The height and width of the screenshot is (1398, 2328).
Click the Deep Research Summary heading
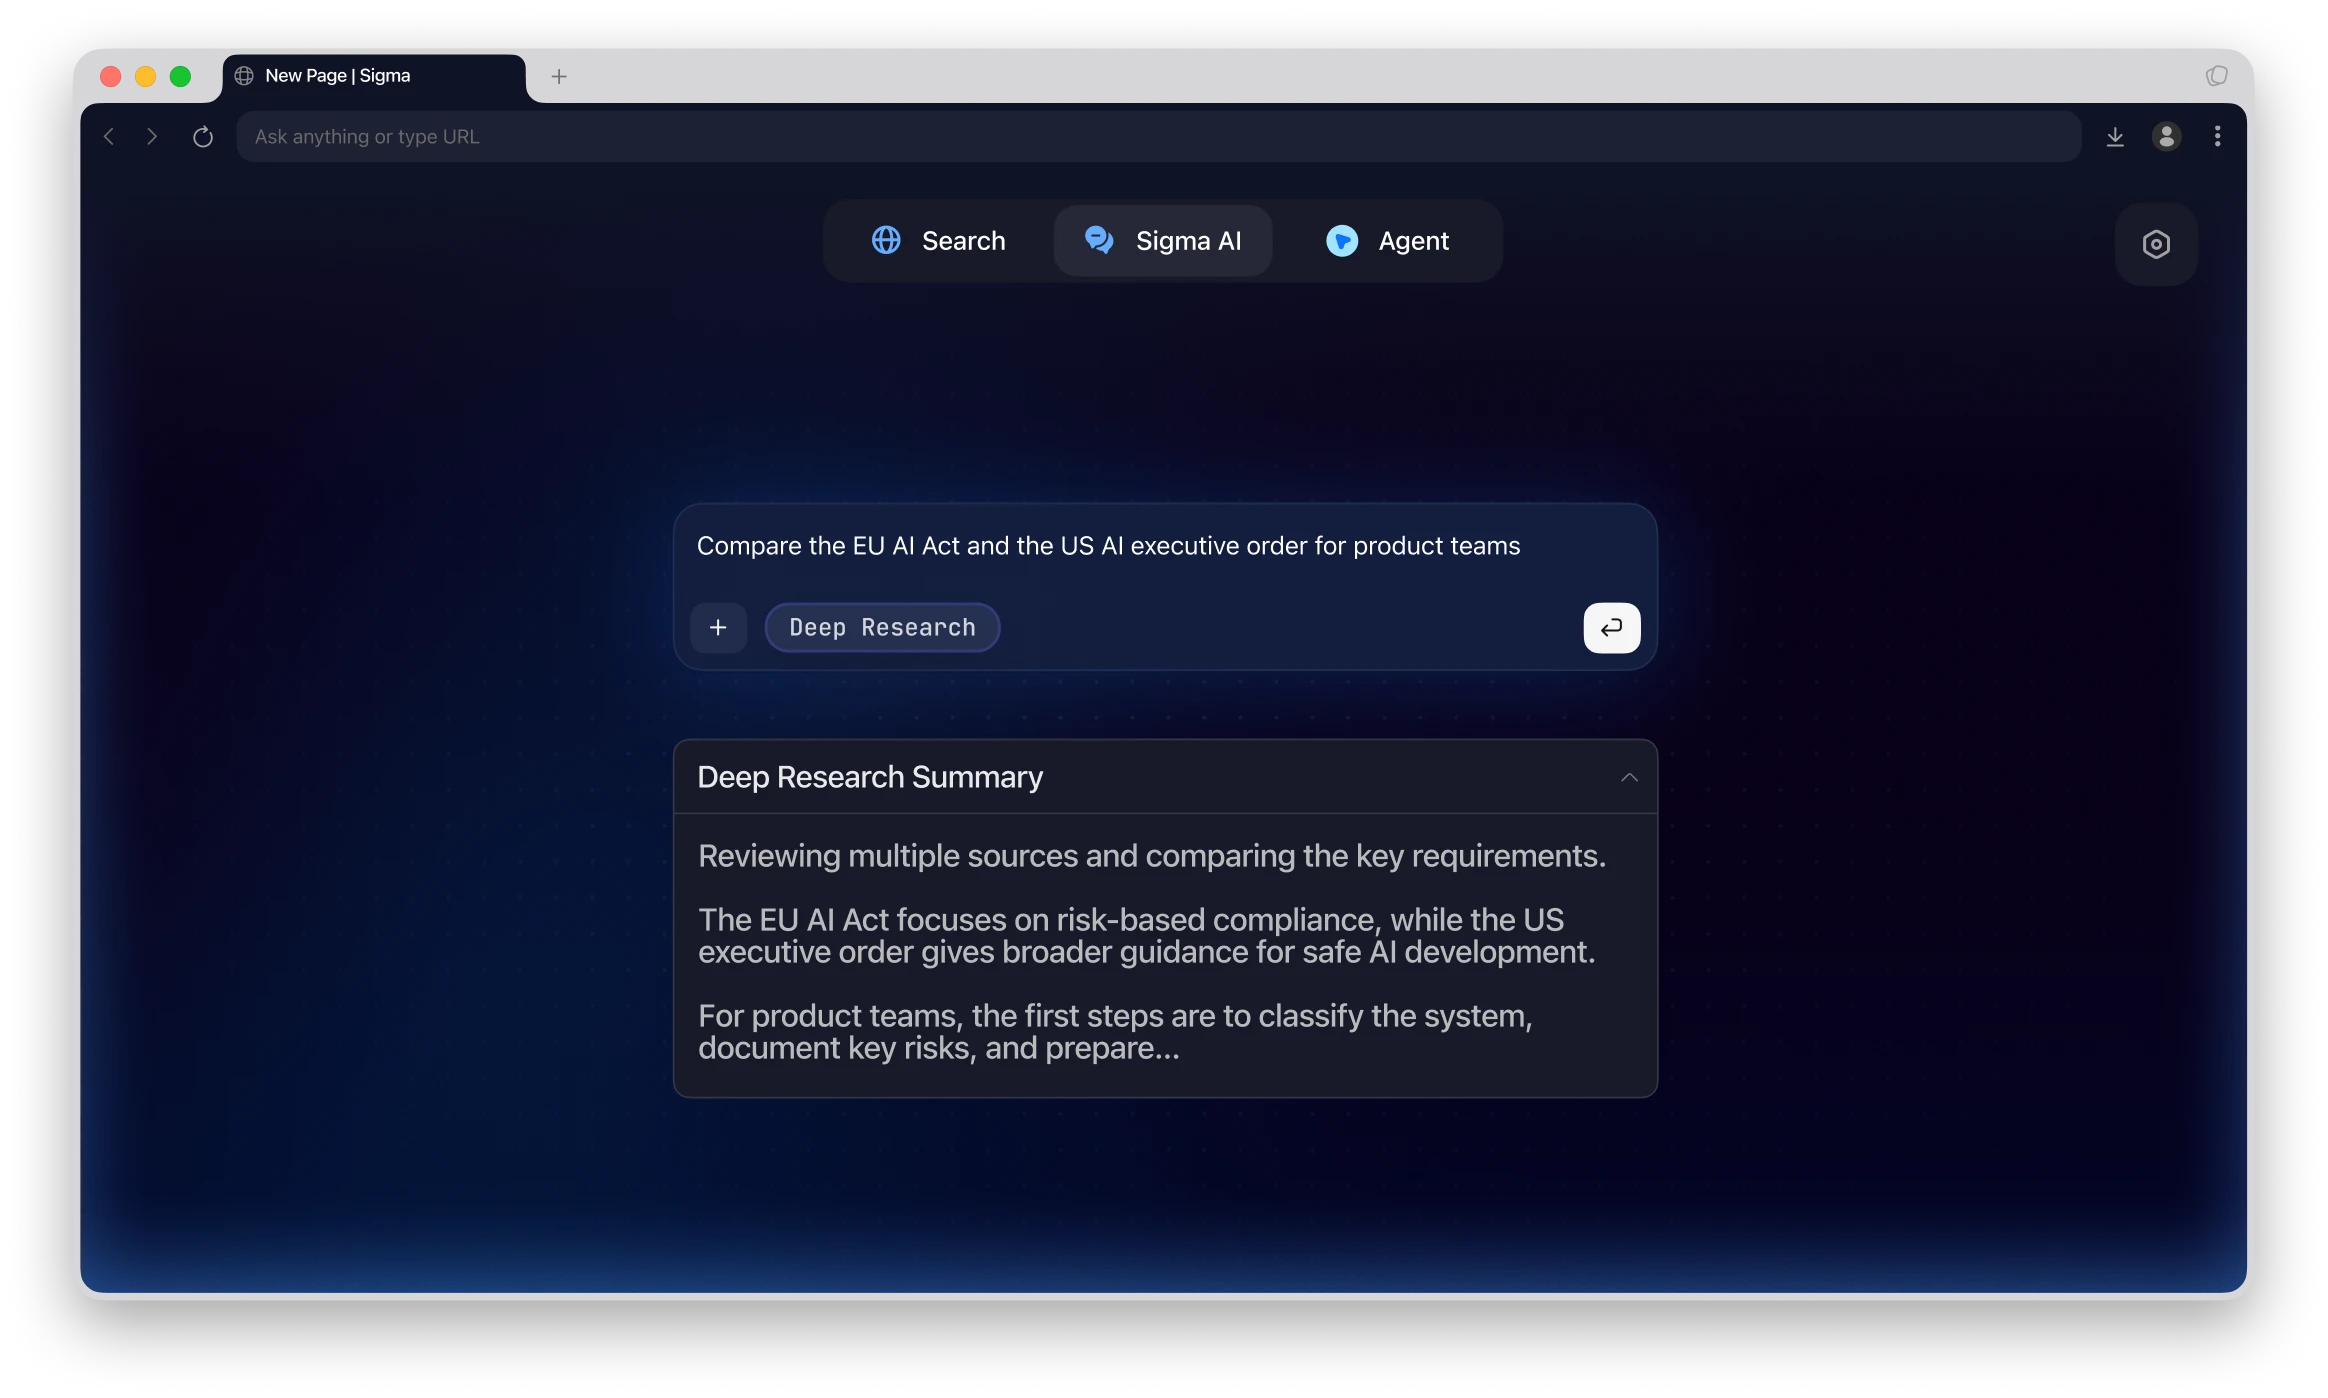(870, 777)
